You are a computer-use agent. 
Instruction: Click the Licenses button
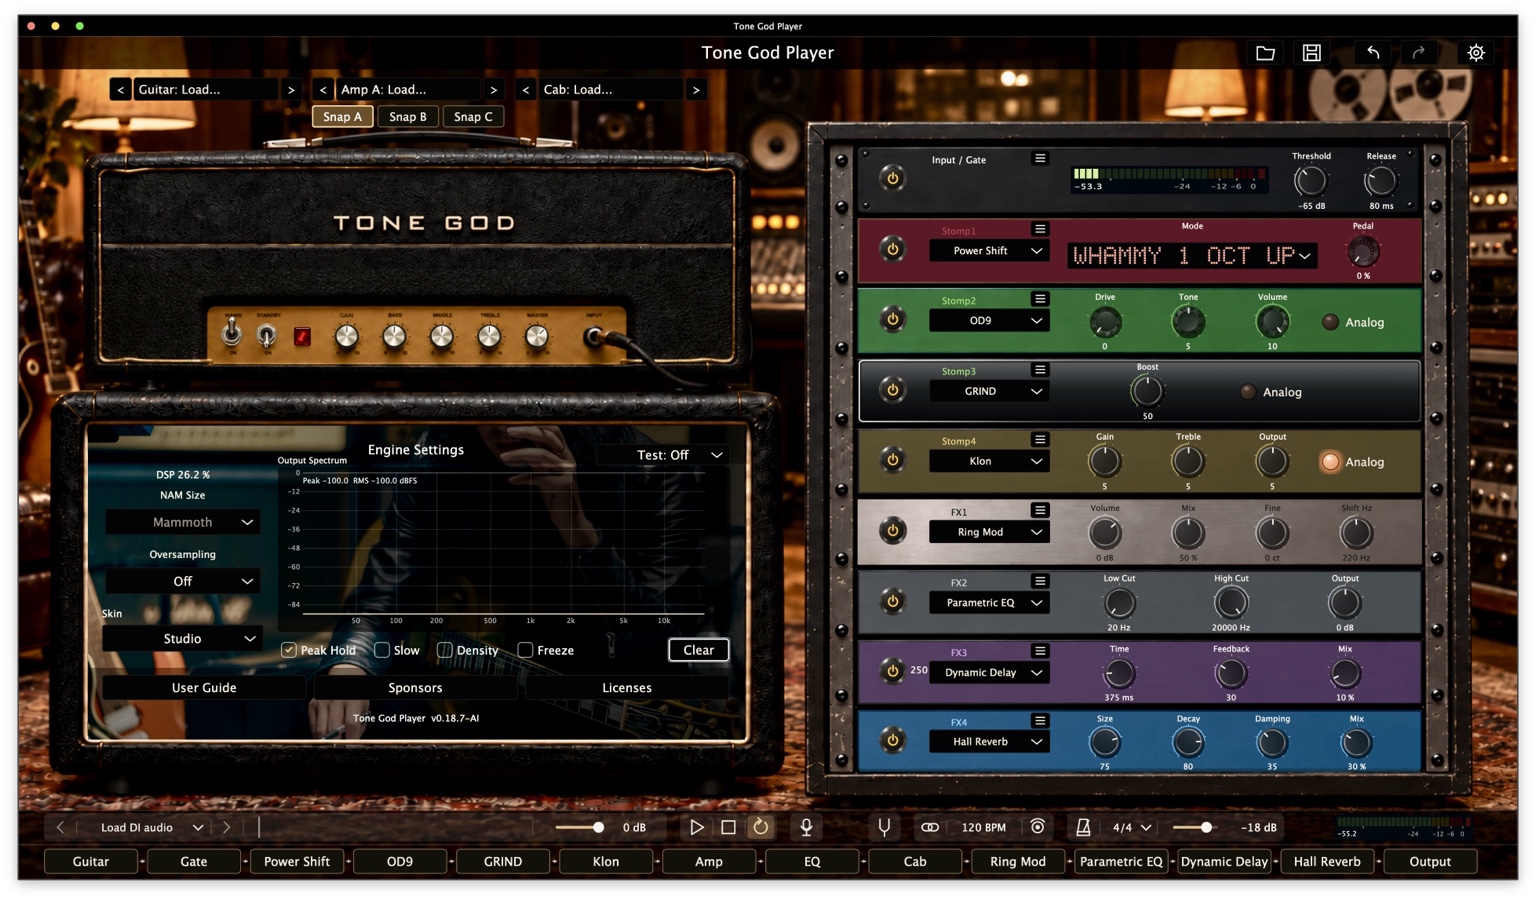627,688
